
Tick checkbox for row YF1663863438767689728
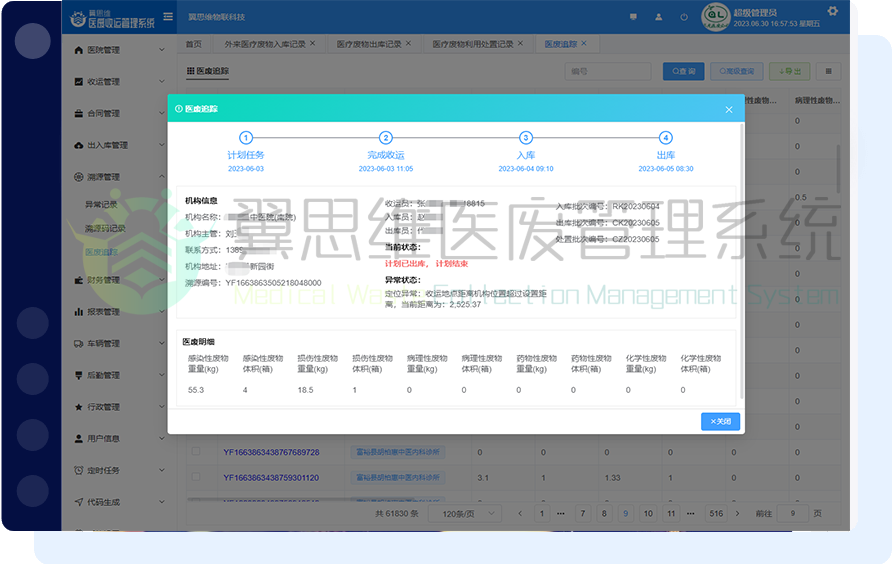tap(196, 452)
